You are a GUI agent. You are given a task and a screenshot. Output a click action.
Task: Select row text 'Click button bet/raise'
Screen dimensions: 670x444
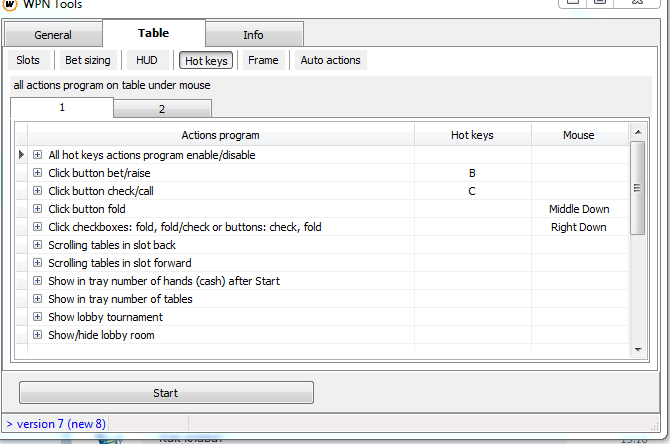pyautogui.click(x=99, y=173)
